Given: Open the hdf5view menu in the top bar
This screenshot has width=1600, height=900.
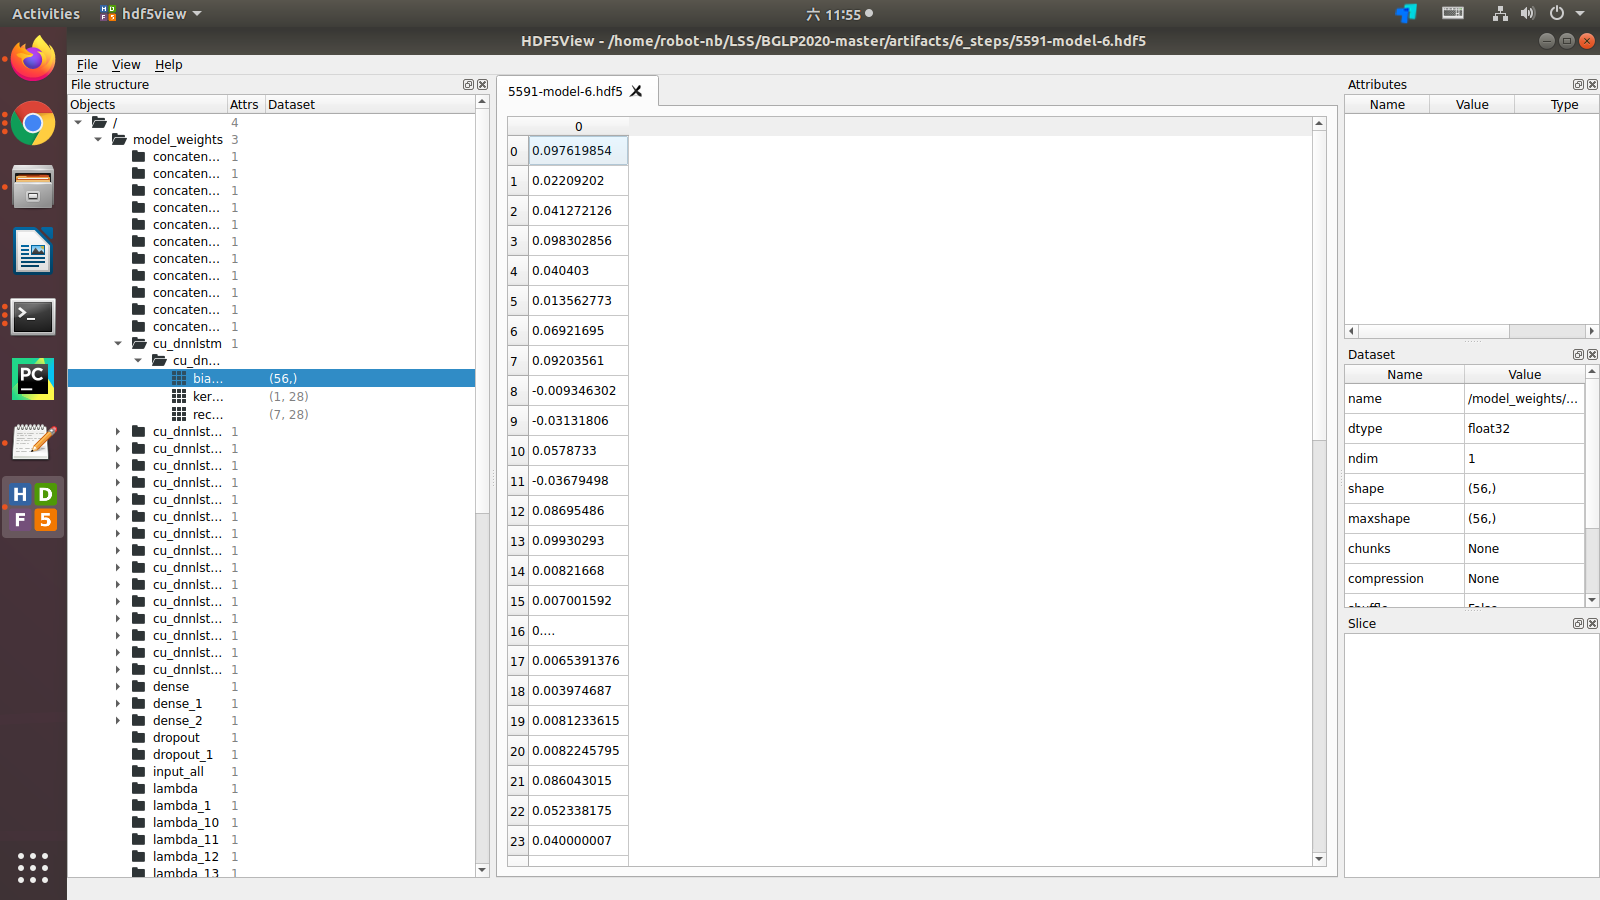Looking at the screenshot, I should coord(150,13).
